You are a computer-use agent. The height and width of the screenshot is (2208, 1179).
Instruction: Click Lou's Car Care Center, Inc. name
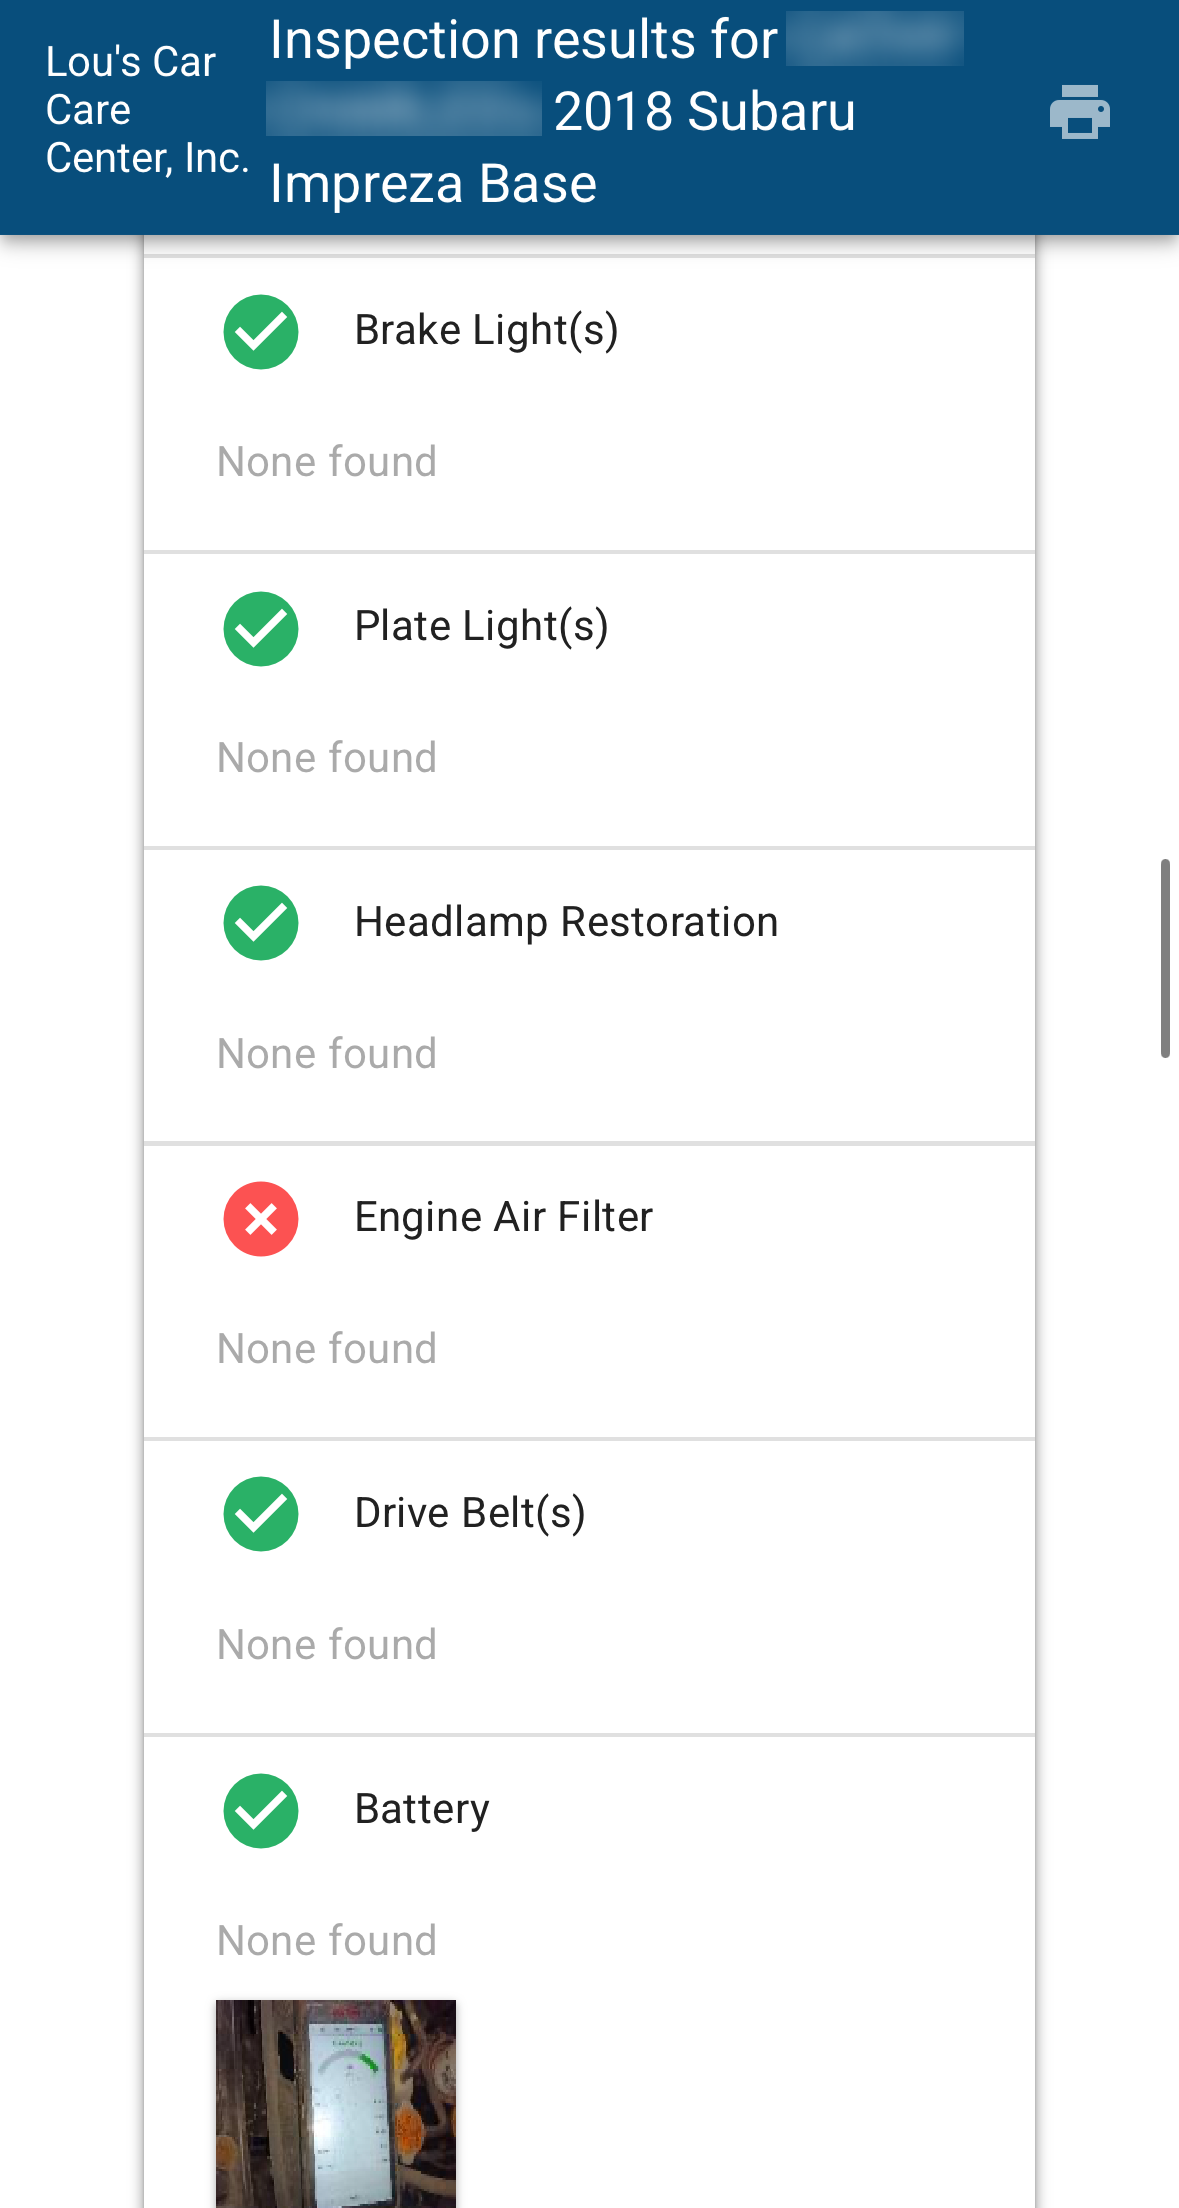click(x=146, y=110)
